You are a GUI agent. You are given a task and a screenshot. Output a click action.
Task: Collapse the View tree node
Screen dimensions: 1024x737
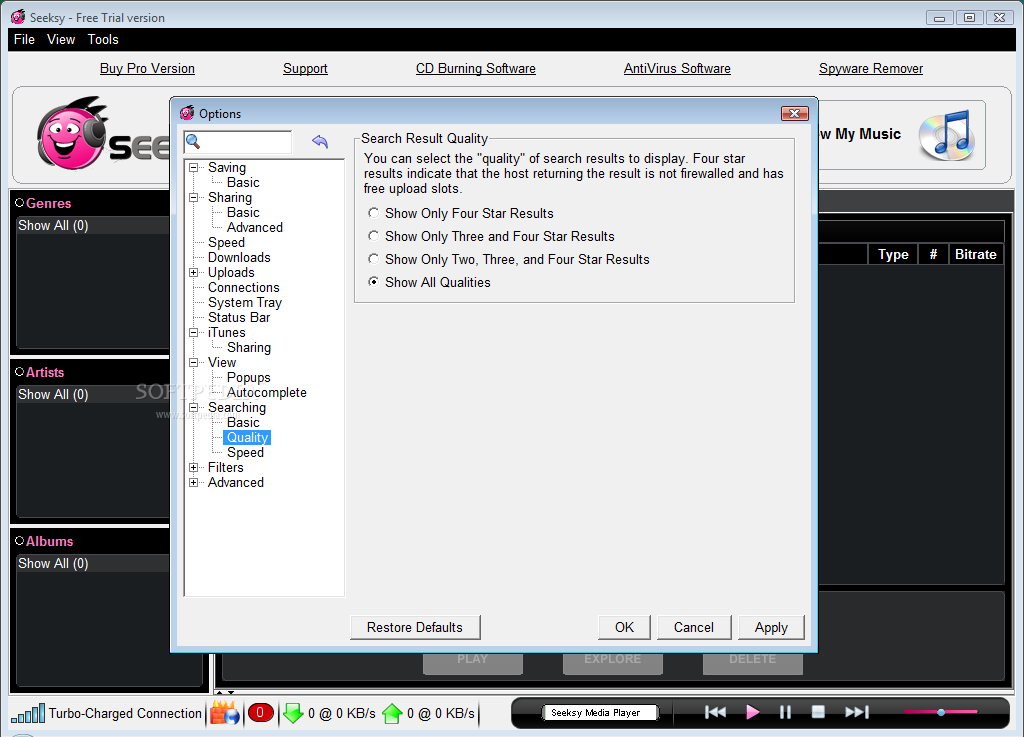click(x=193, y=363)
